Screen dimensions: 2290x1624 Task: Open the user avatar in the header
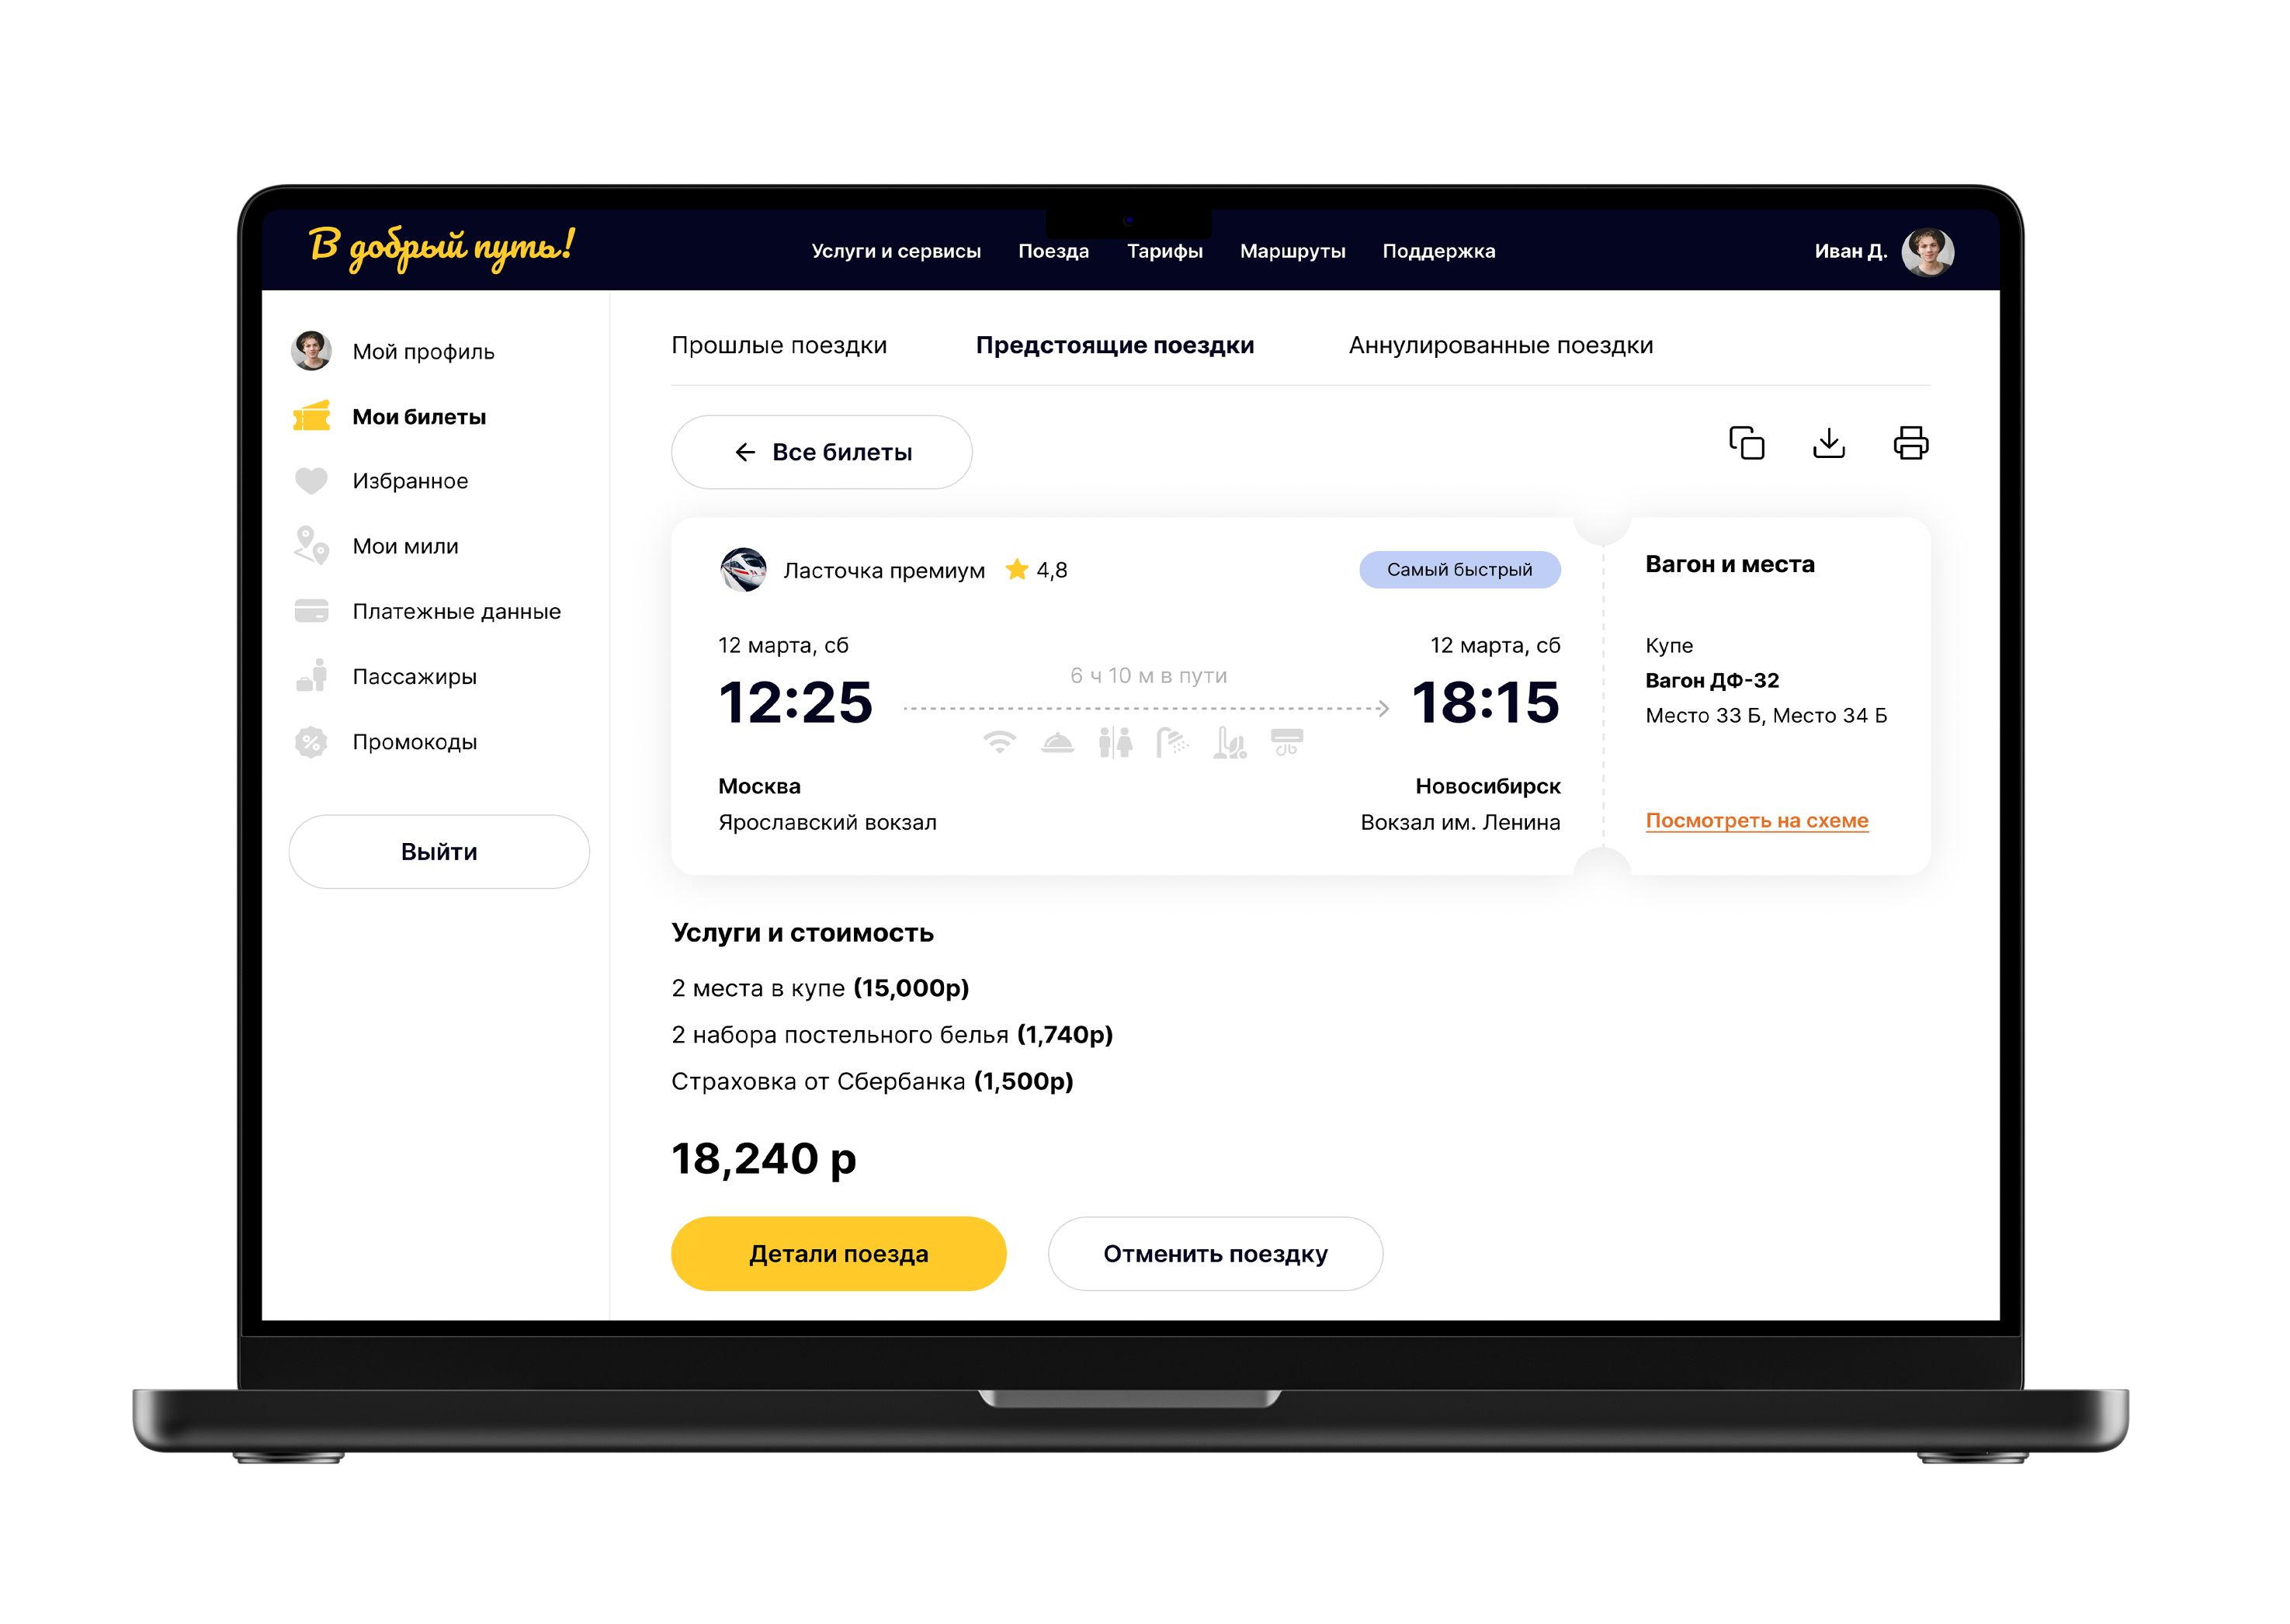[1927, 251]
